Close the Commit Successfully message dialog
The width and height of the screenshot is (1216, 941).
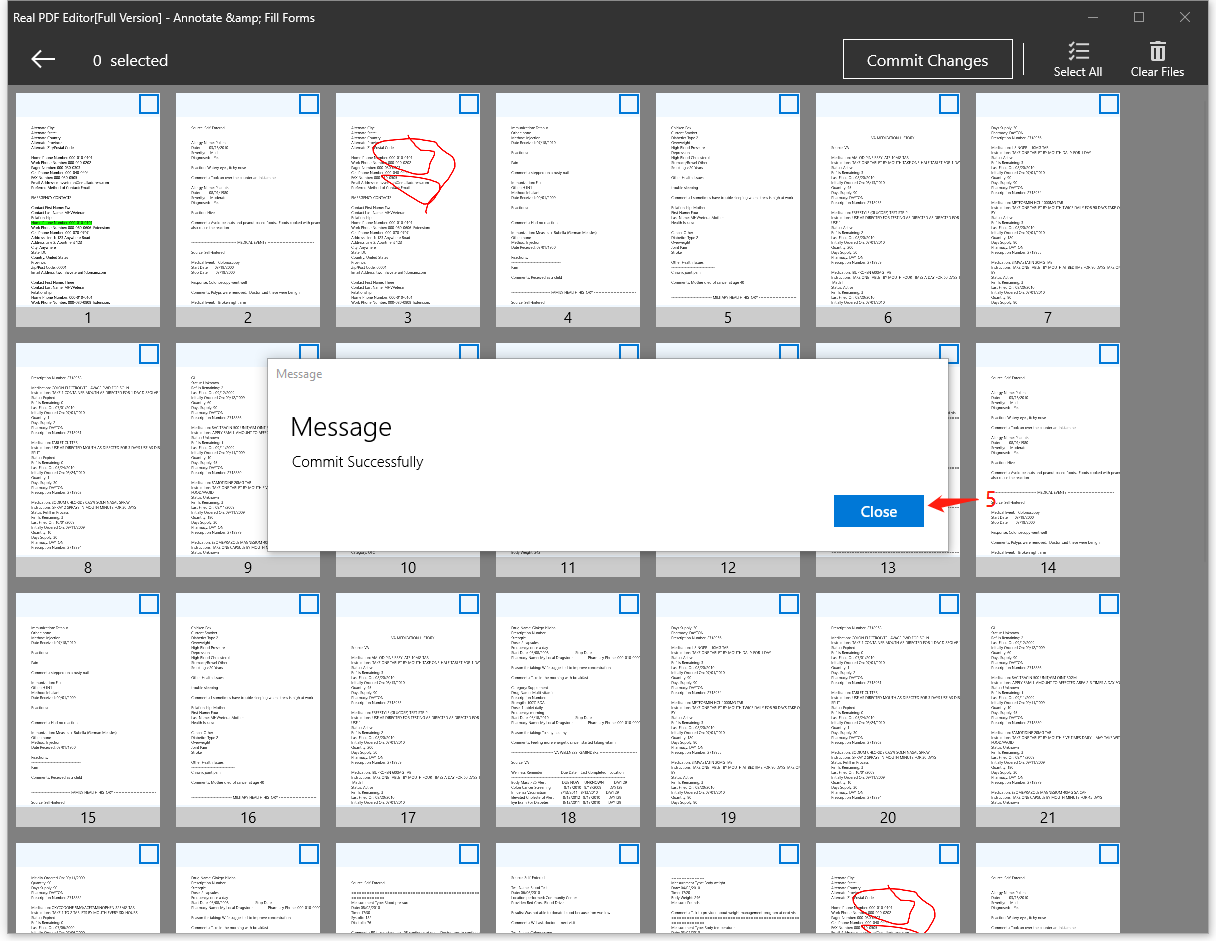tap(878, 510)
